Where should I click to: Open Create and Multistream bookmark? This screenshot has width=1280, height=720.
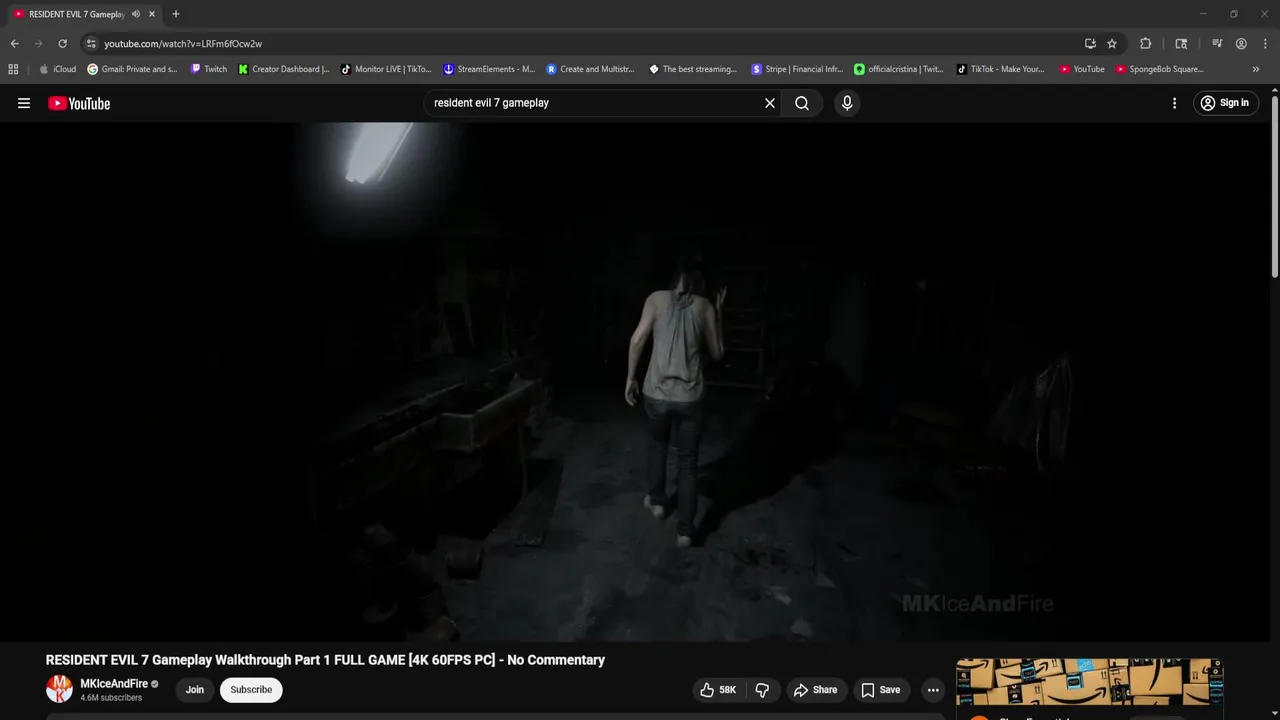(x=591, y=69)
